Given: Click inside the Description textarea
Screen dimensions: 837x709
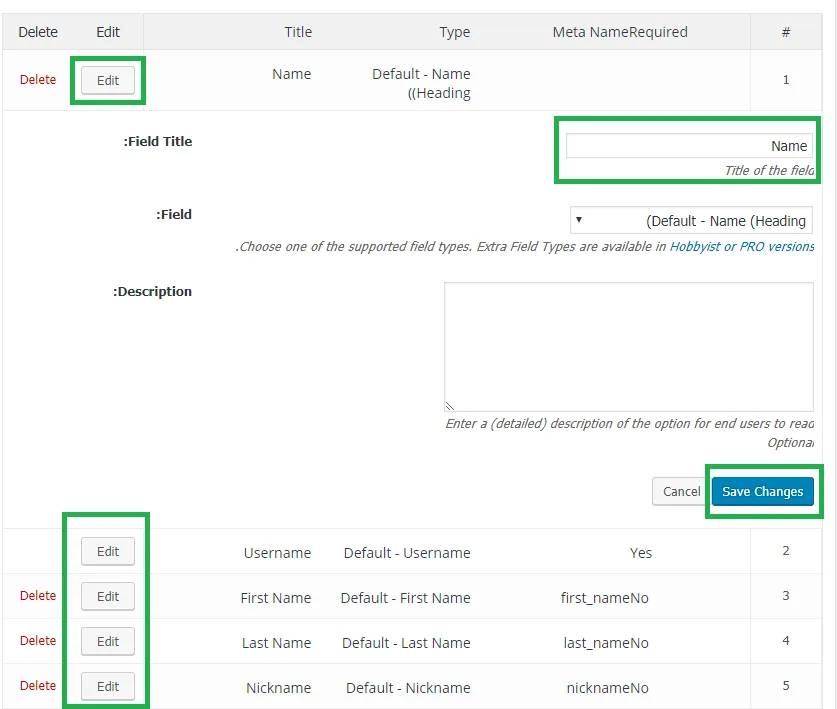Looking at the screenshot, I should (629, 346).
